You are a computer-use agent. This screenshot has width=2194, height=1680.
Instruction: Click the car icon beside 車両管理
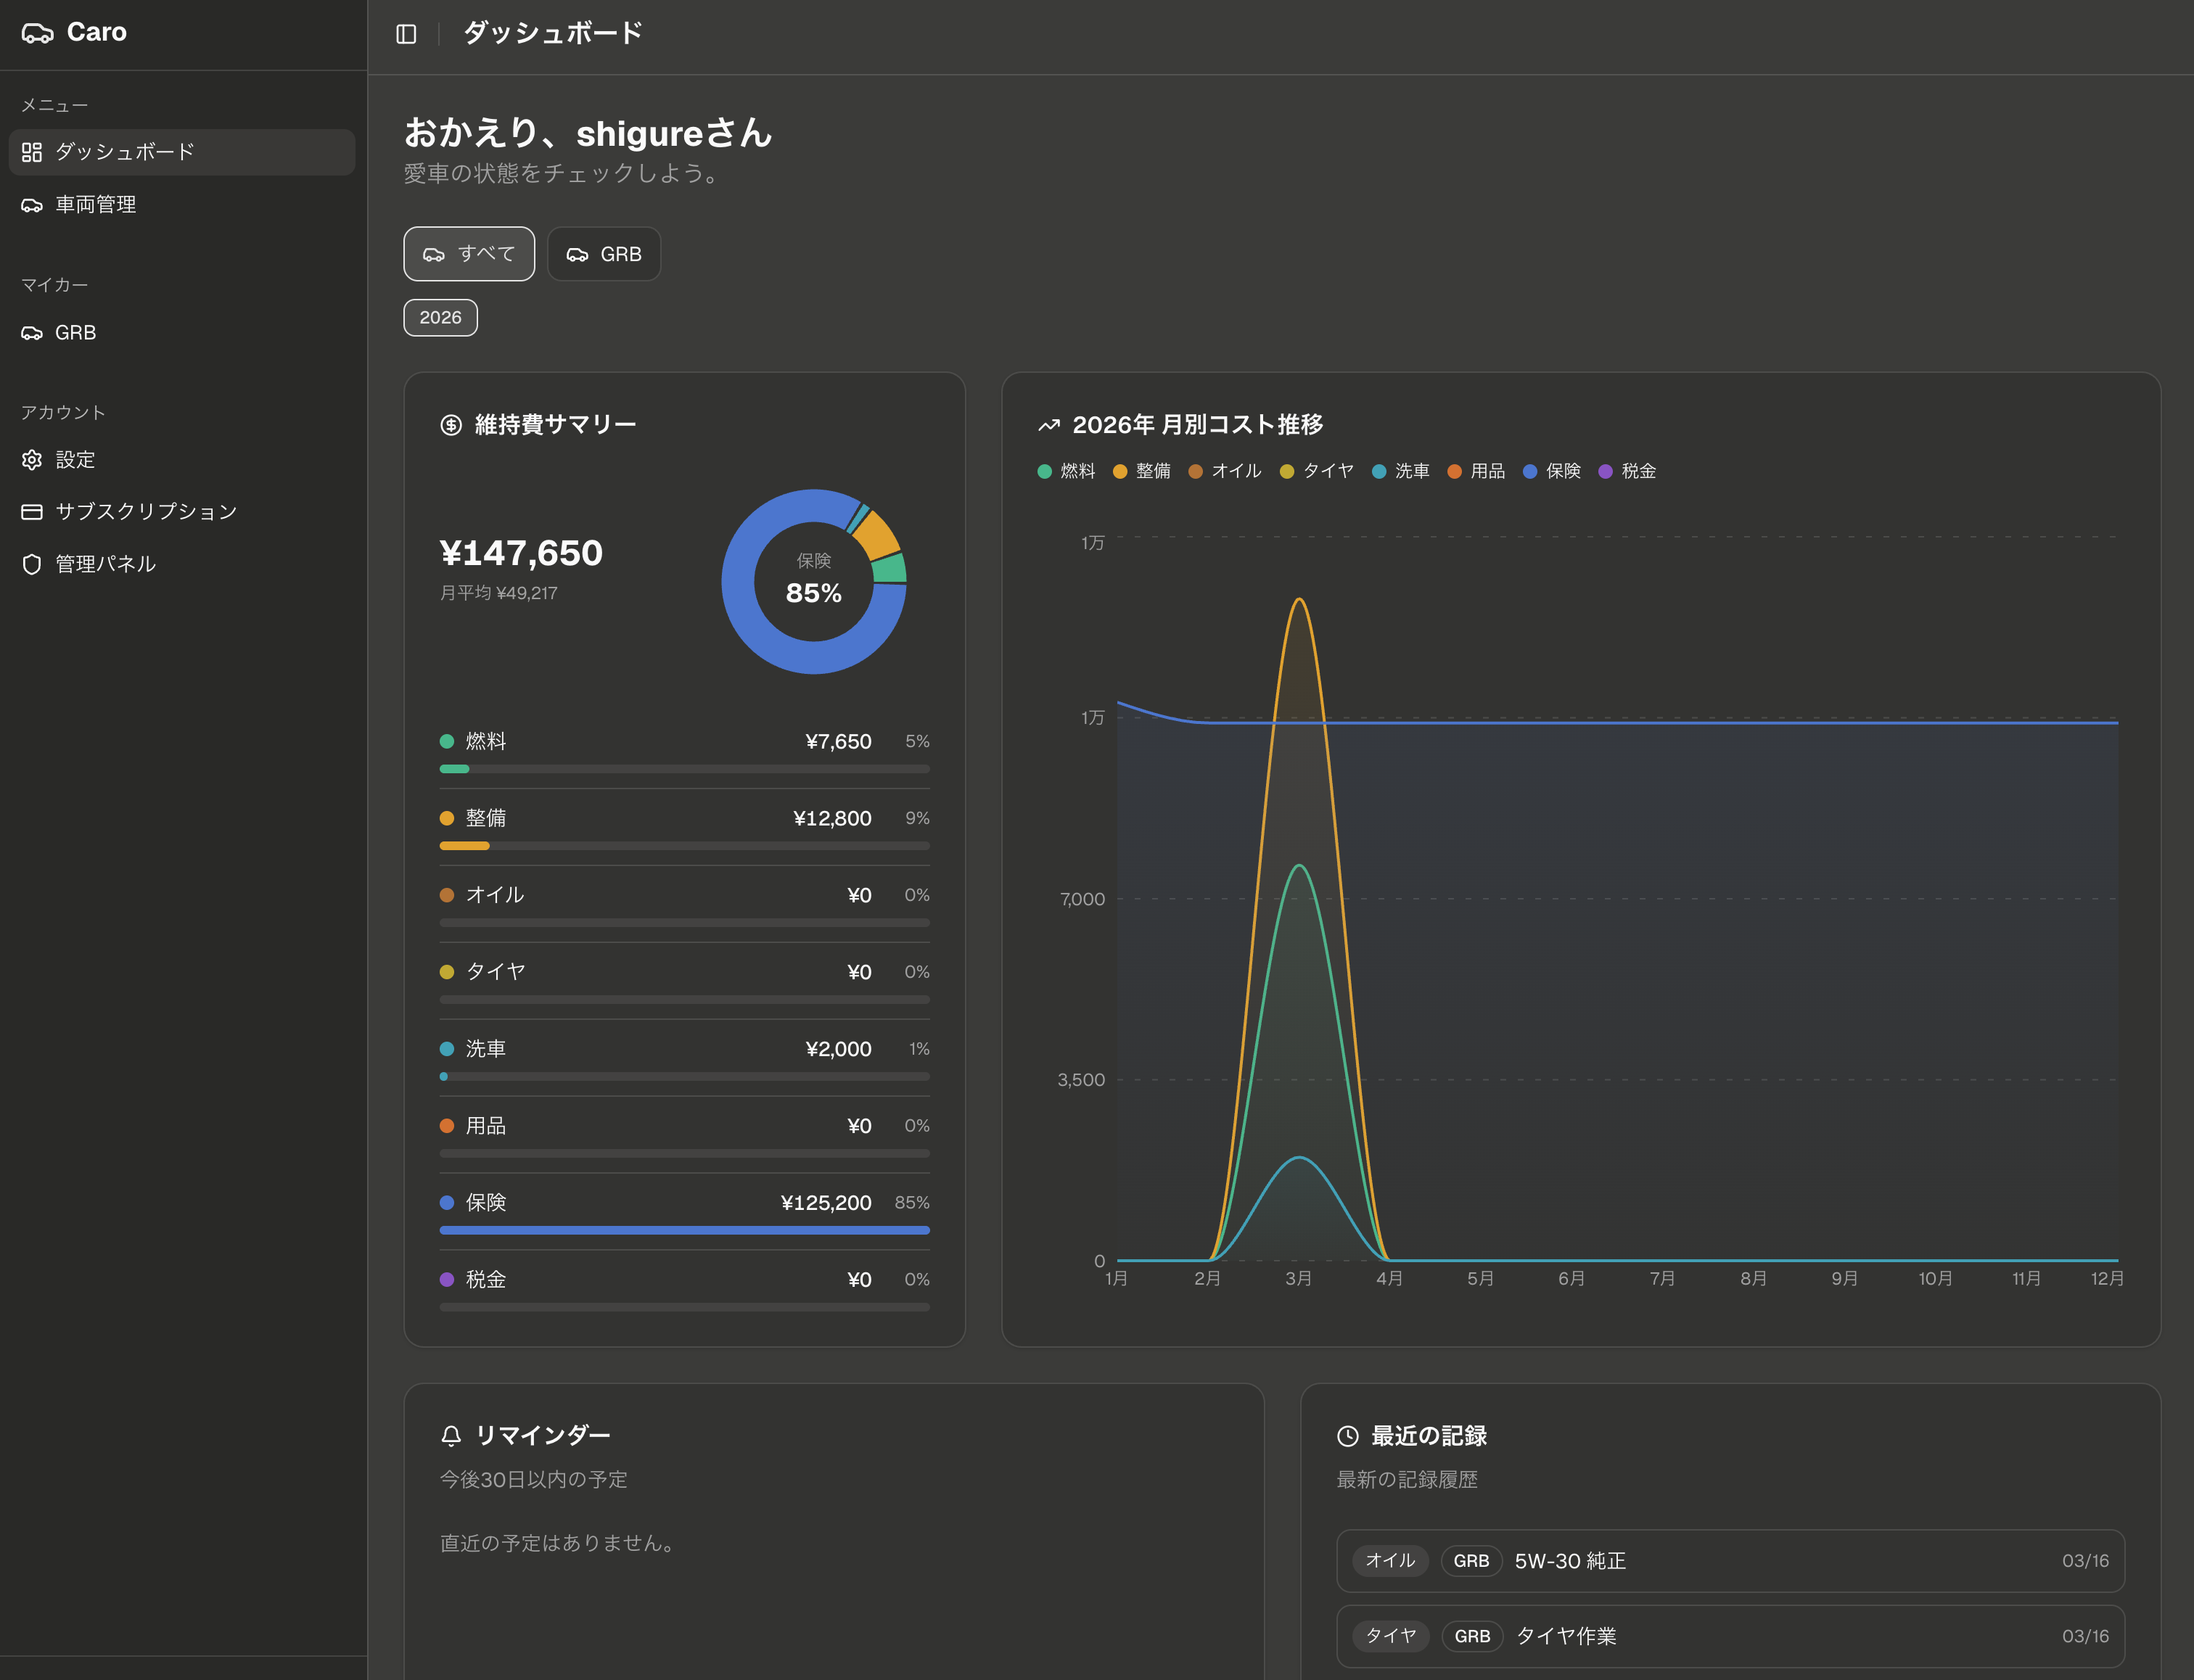pyautogui.click(x=32, y=205)
